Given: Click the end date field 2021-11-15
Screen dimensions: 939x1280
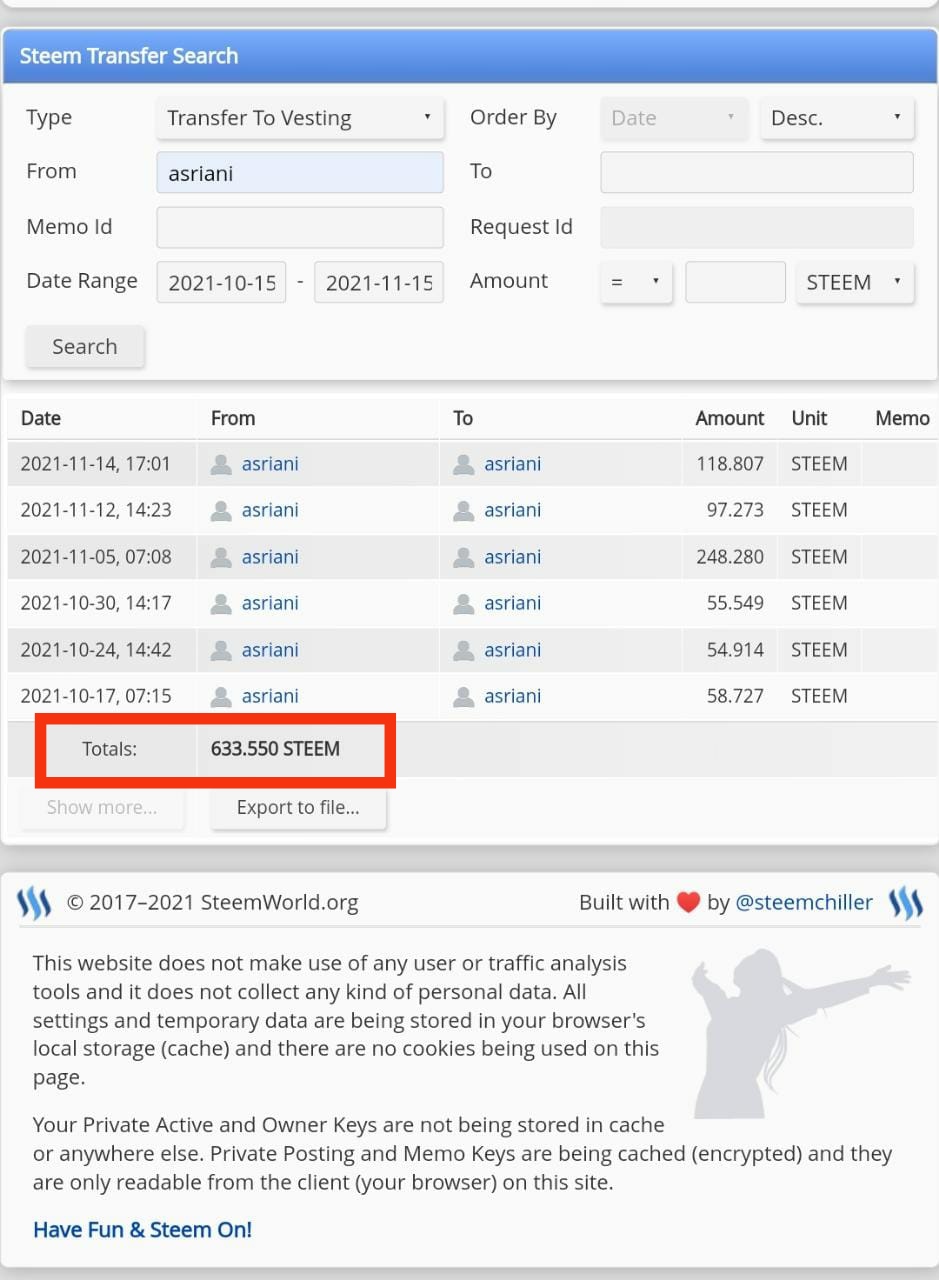Looking at the screenshot, I should pos(379,282).
